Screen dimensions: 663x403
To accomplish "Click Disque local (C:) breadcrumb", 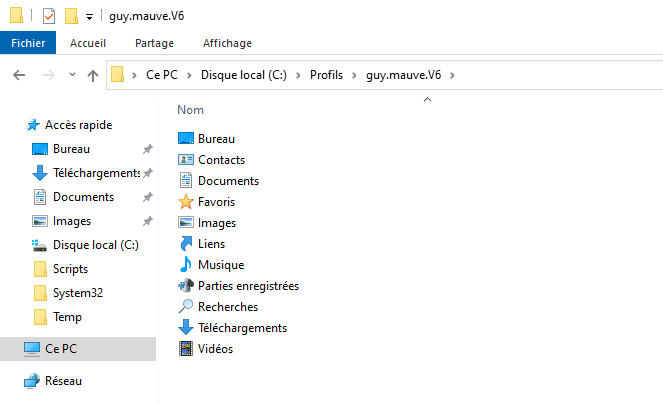I will (x=244, y=75).
